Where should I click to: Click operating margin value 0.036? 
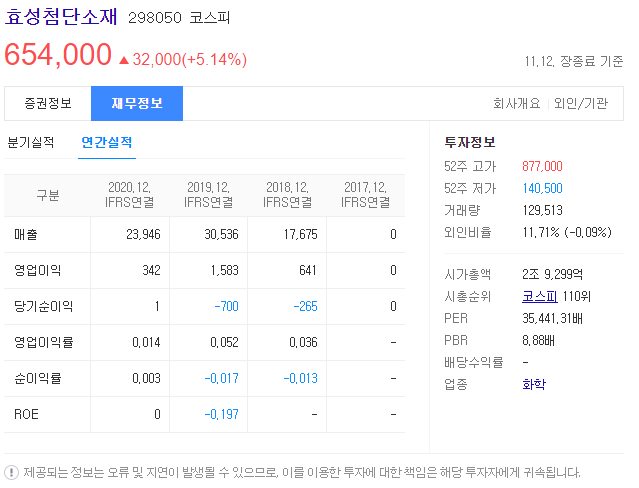pos(304,342)
